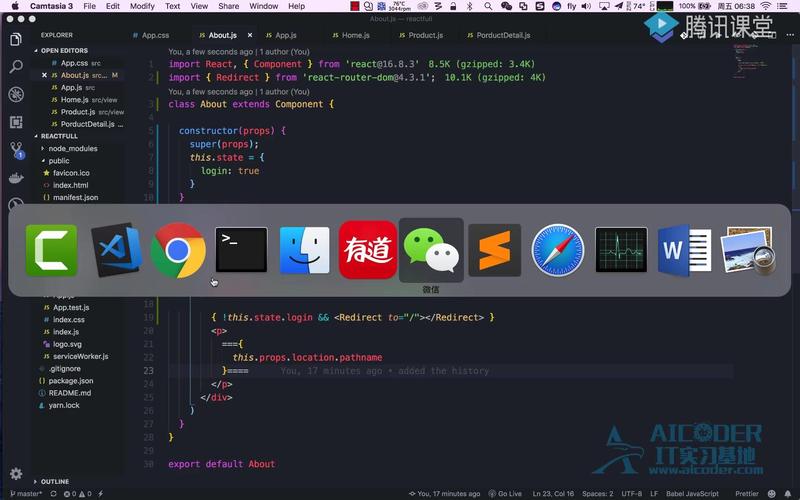
Task: Switch to Google Chrome in app switcher
Action: [178, 250]
